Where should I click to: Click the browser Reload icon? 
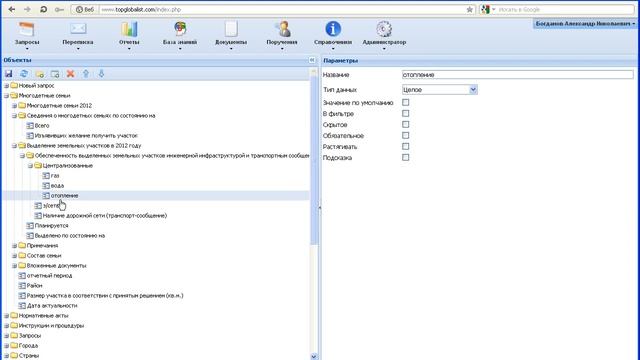(43, 9)
